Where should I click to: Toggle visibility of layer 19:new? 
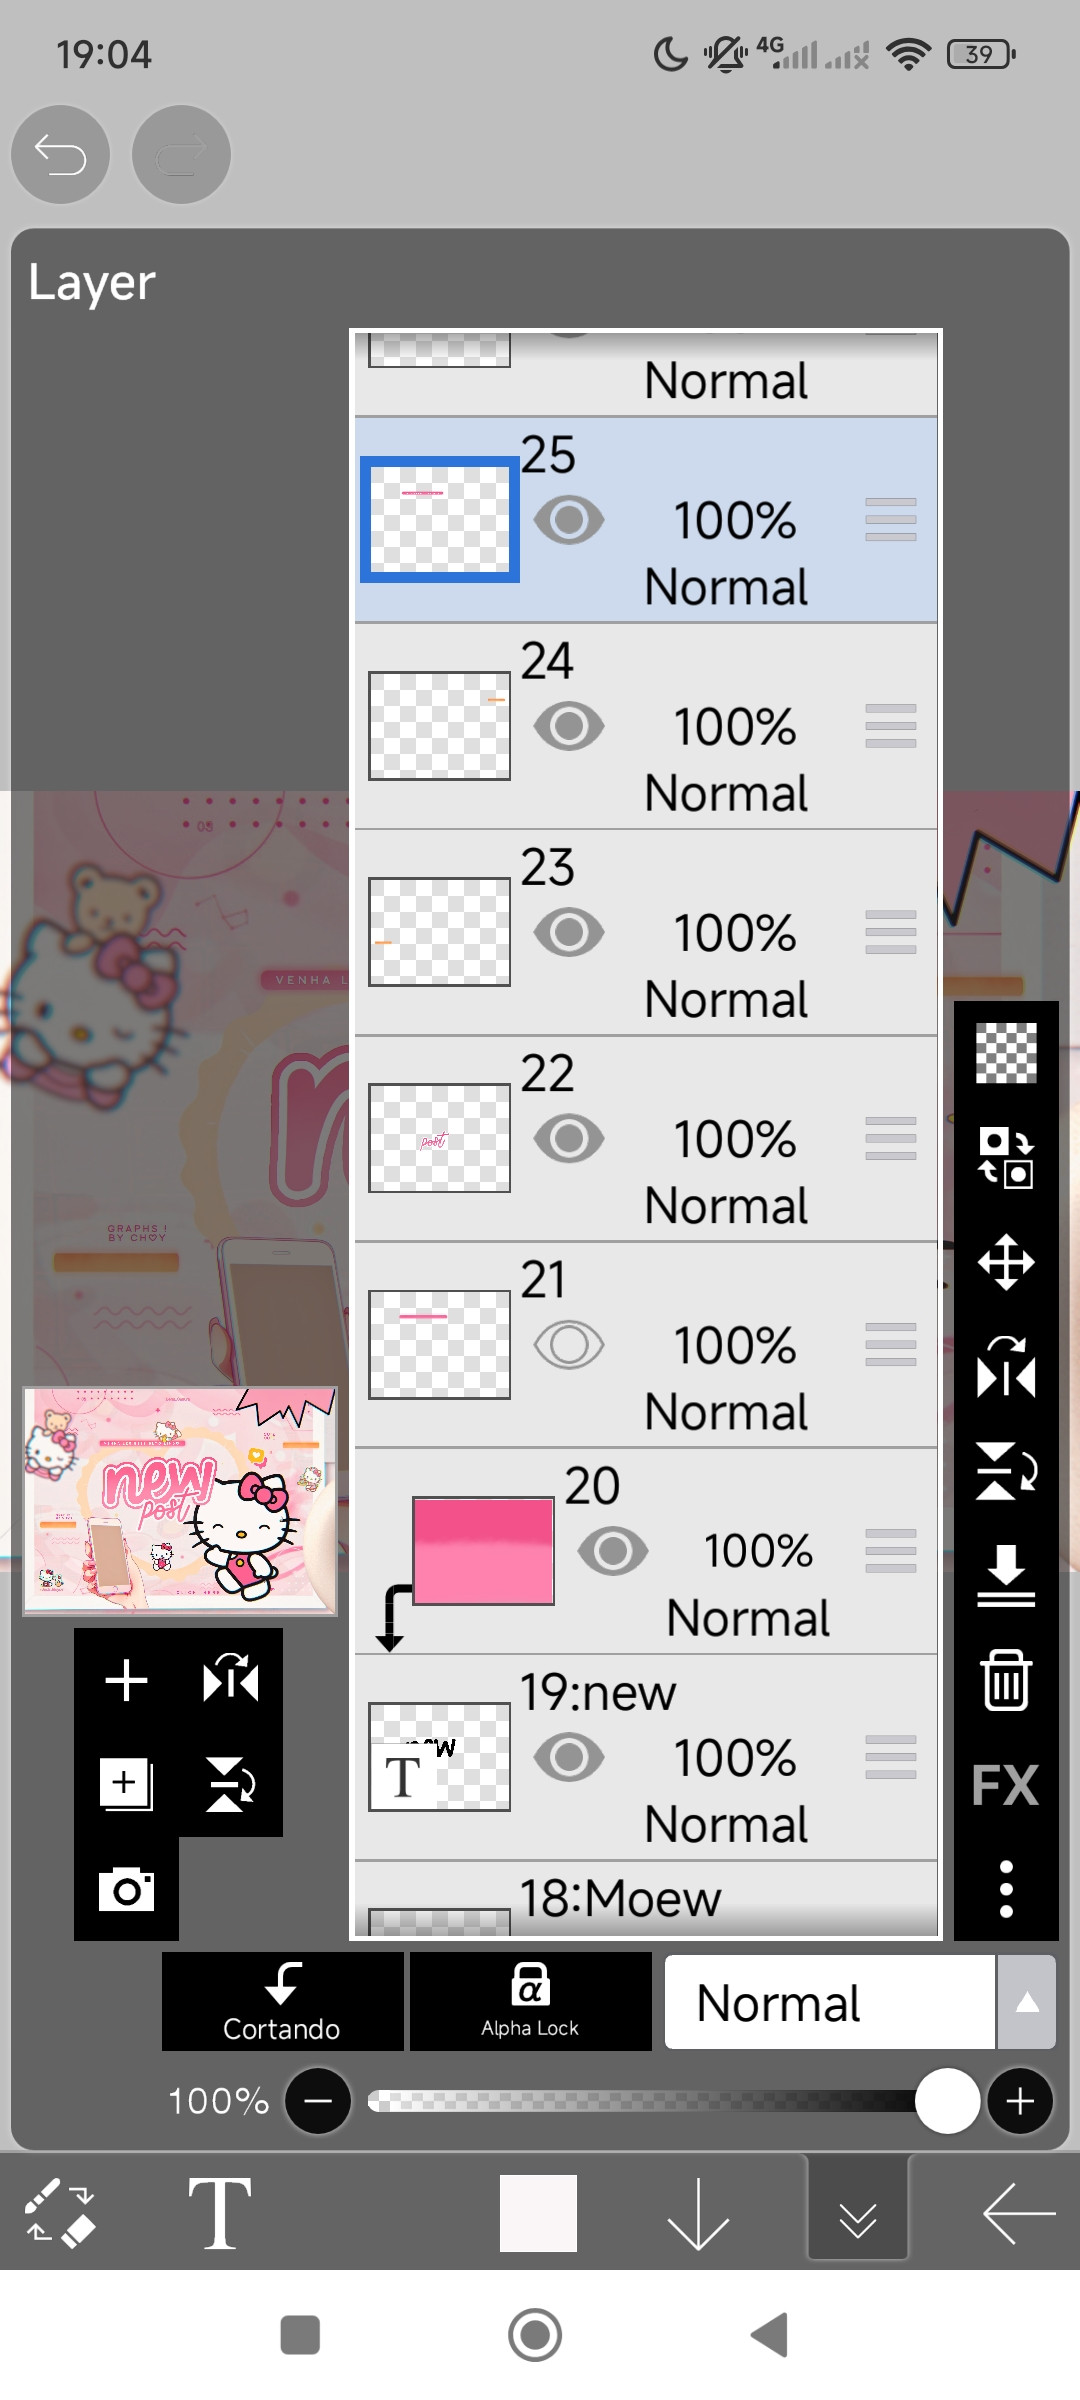pos(569,1757)
